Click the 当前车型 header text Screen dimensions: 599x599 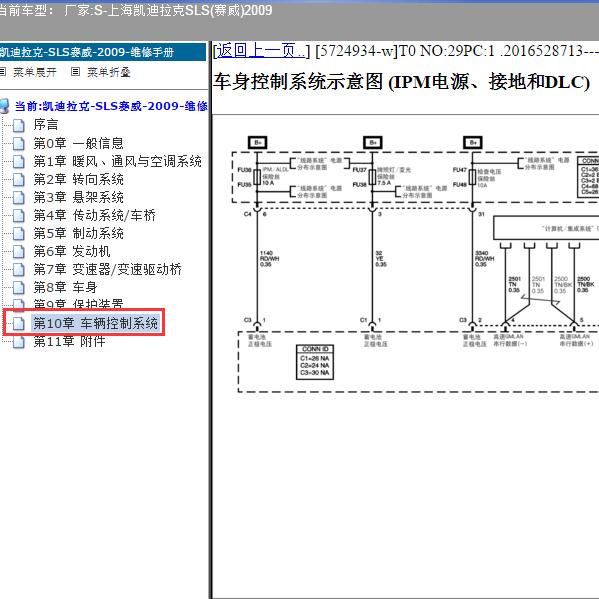[x=136, y=10]
